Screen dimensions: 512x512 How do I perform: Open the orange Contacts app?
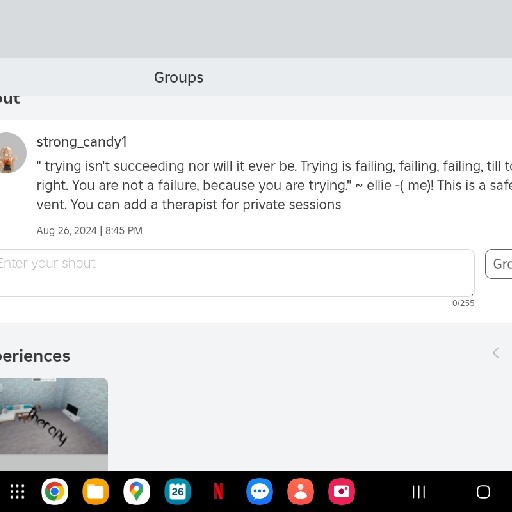[x=301, y=491]
